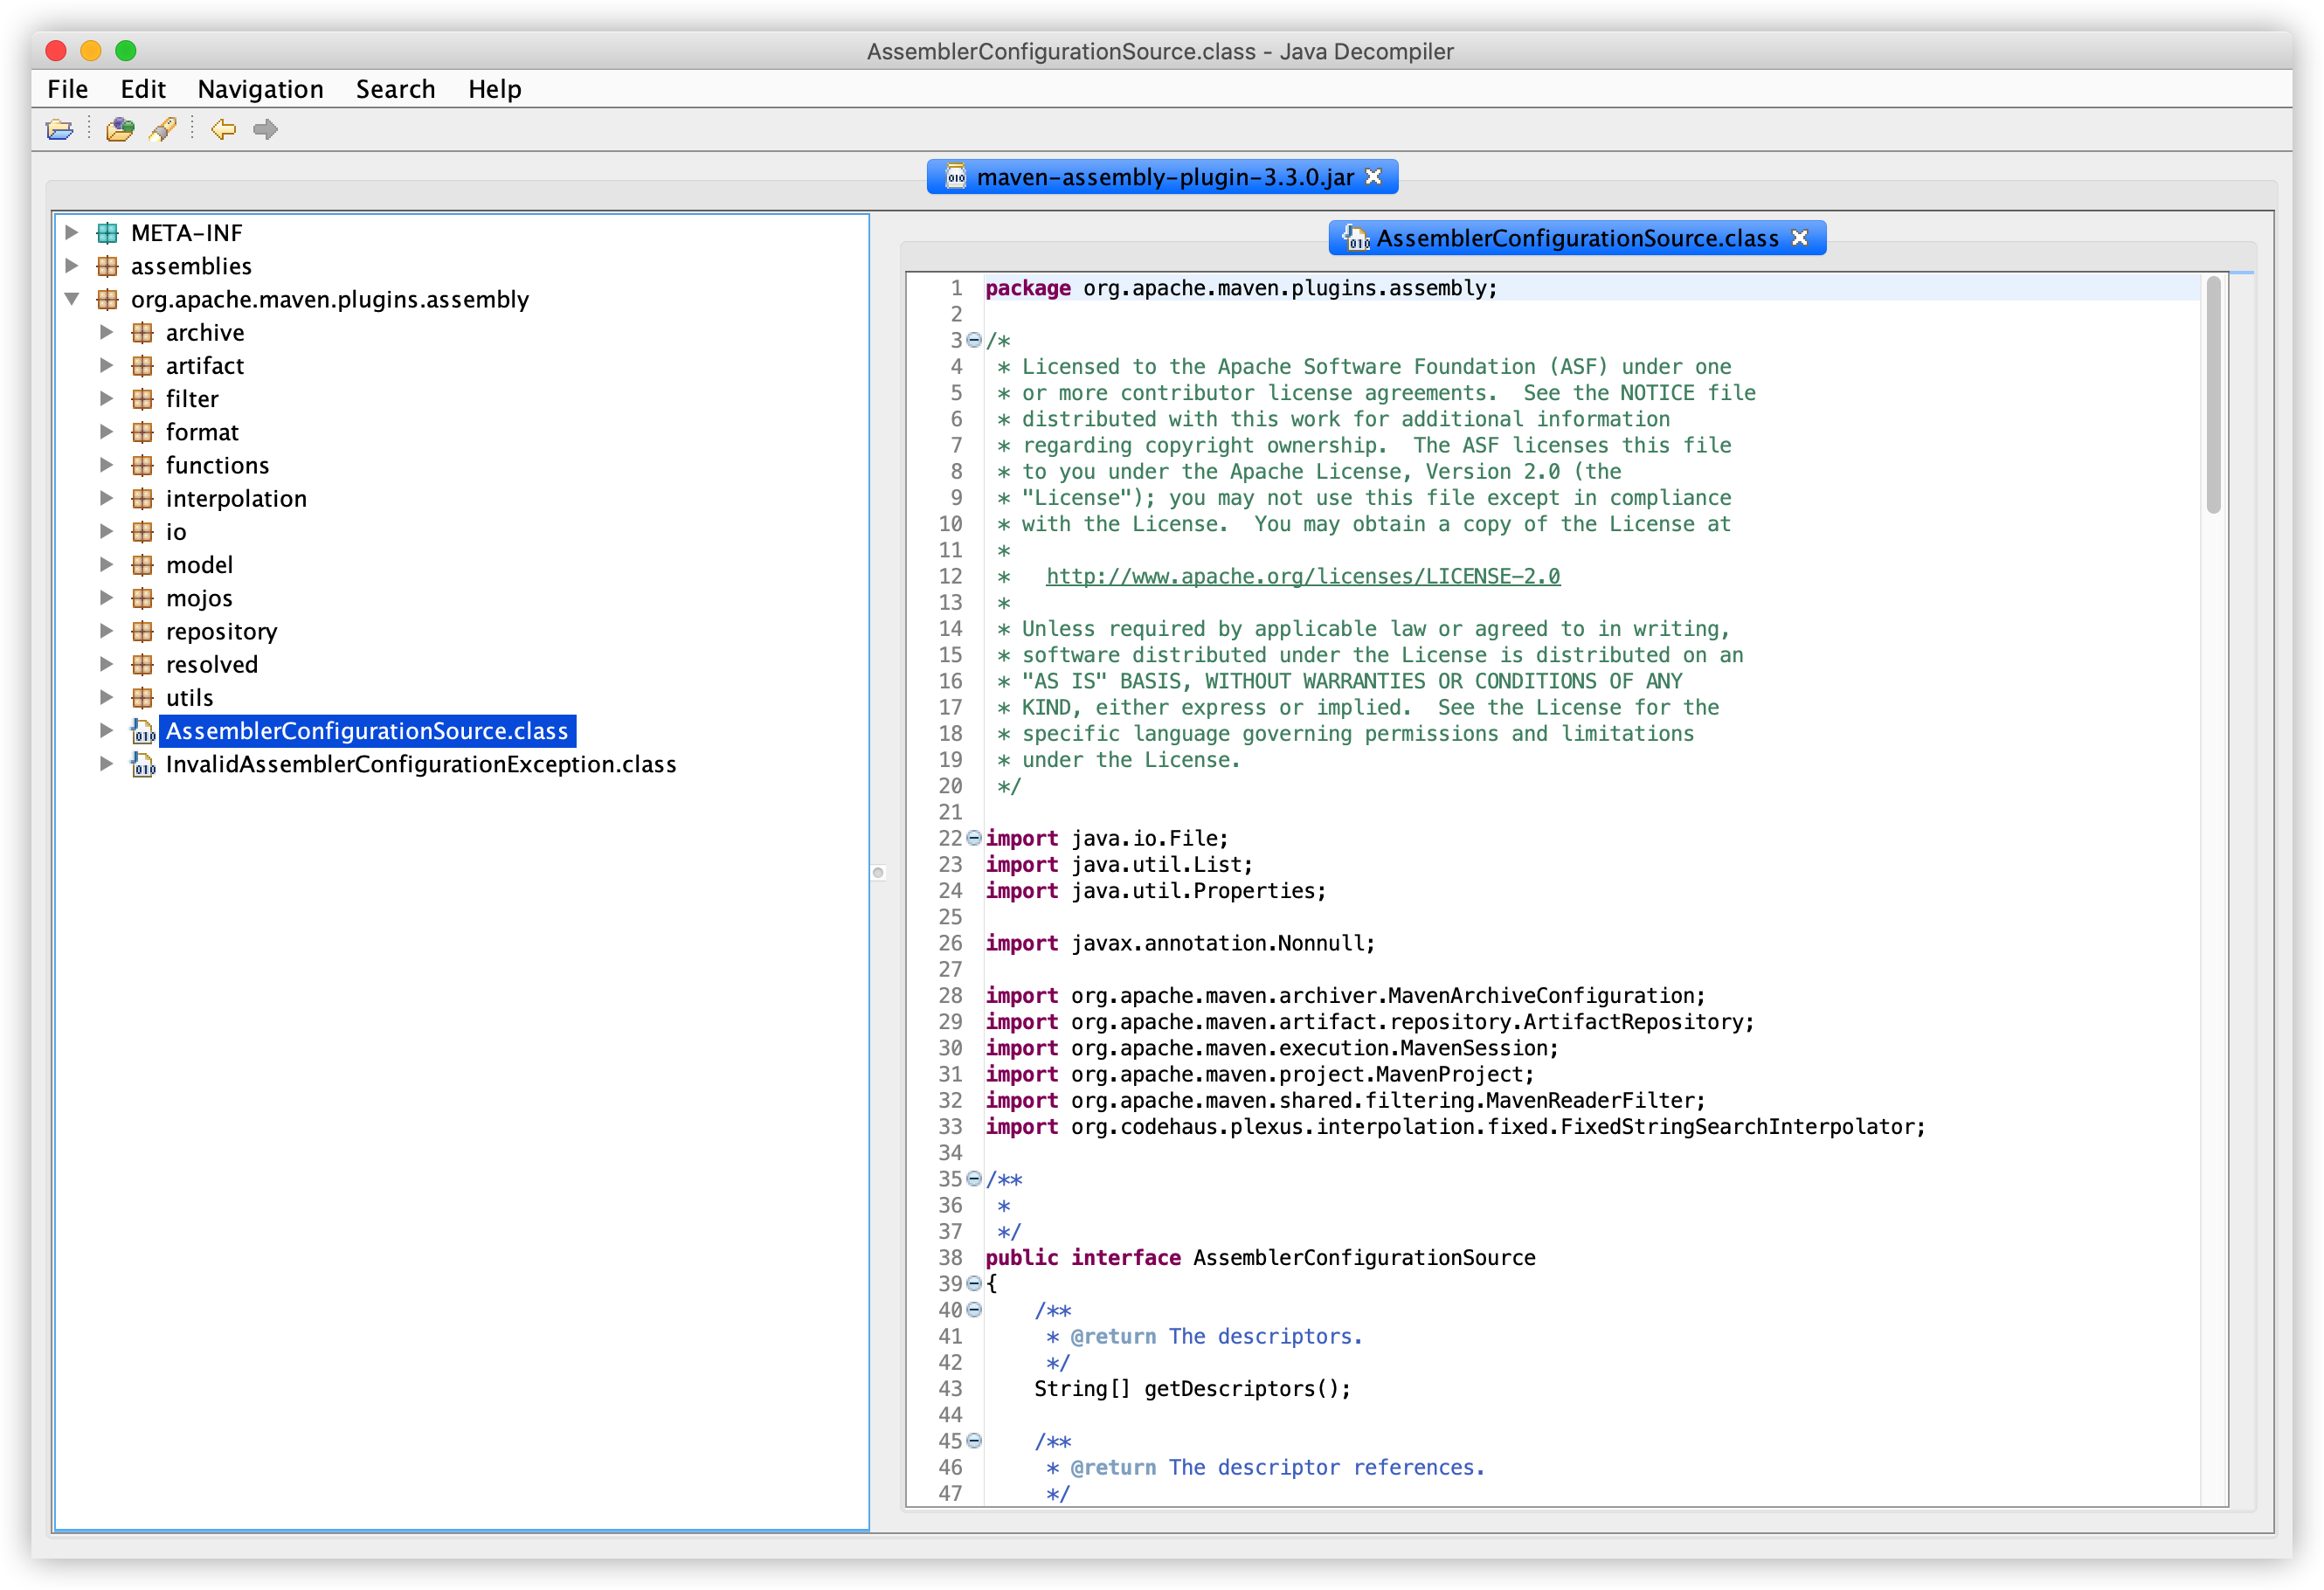
Task: Select InvalidAssemblerConfigurationException.class in the tree
Action: 420,765
